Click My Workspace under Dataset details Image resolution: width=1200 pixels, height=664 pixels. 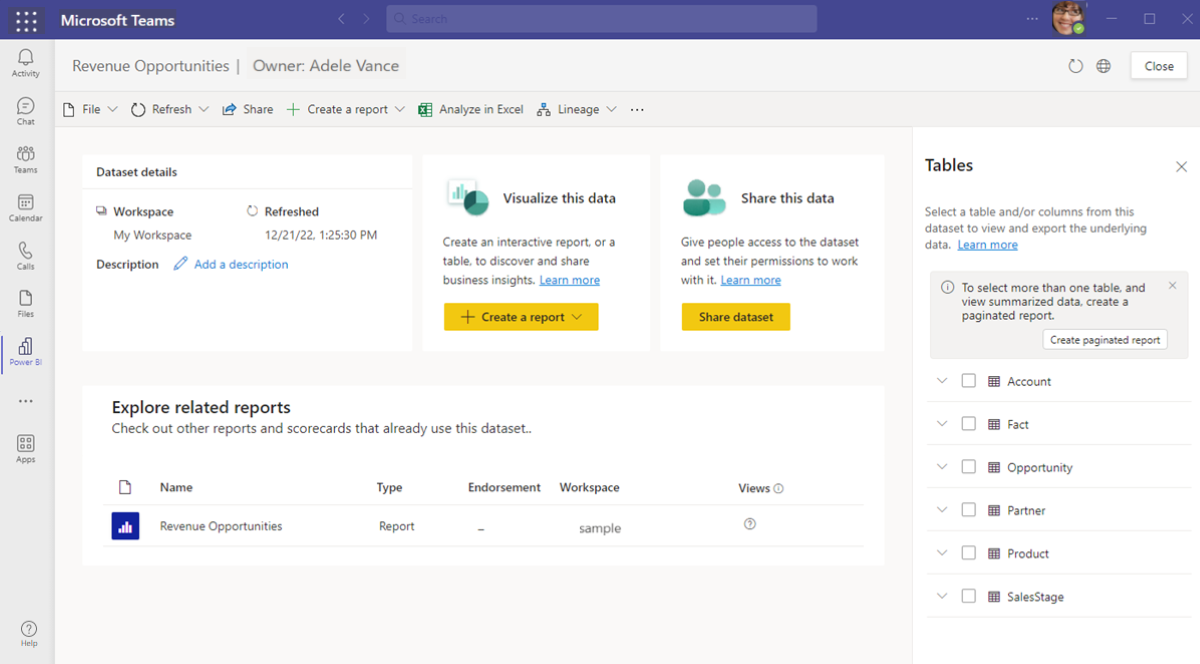152,236
